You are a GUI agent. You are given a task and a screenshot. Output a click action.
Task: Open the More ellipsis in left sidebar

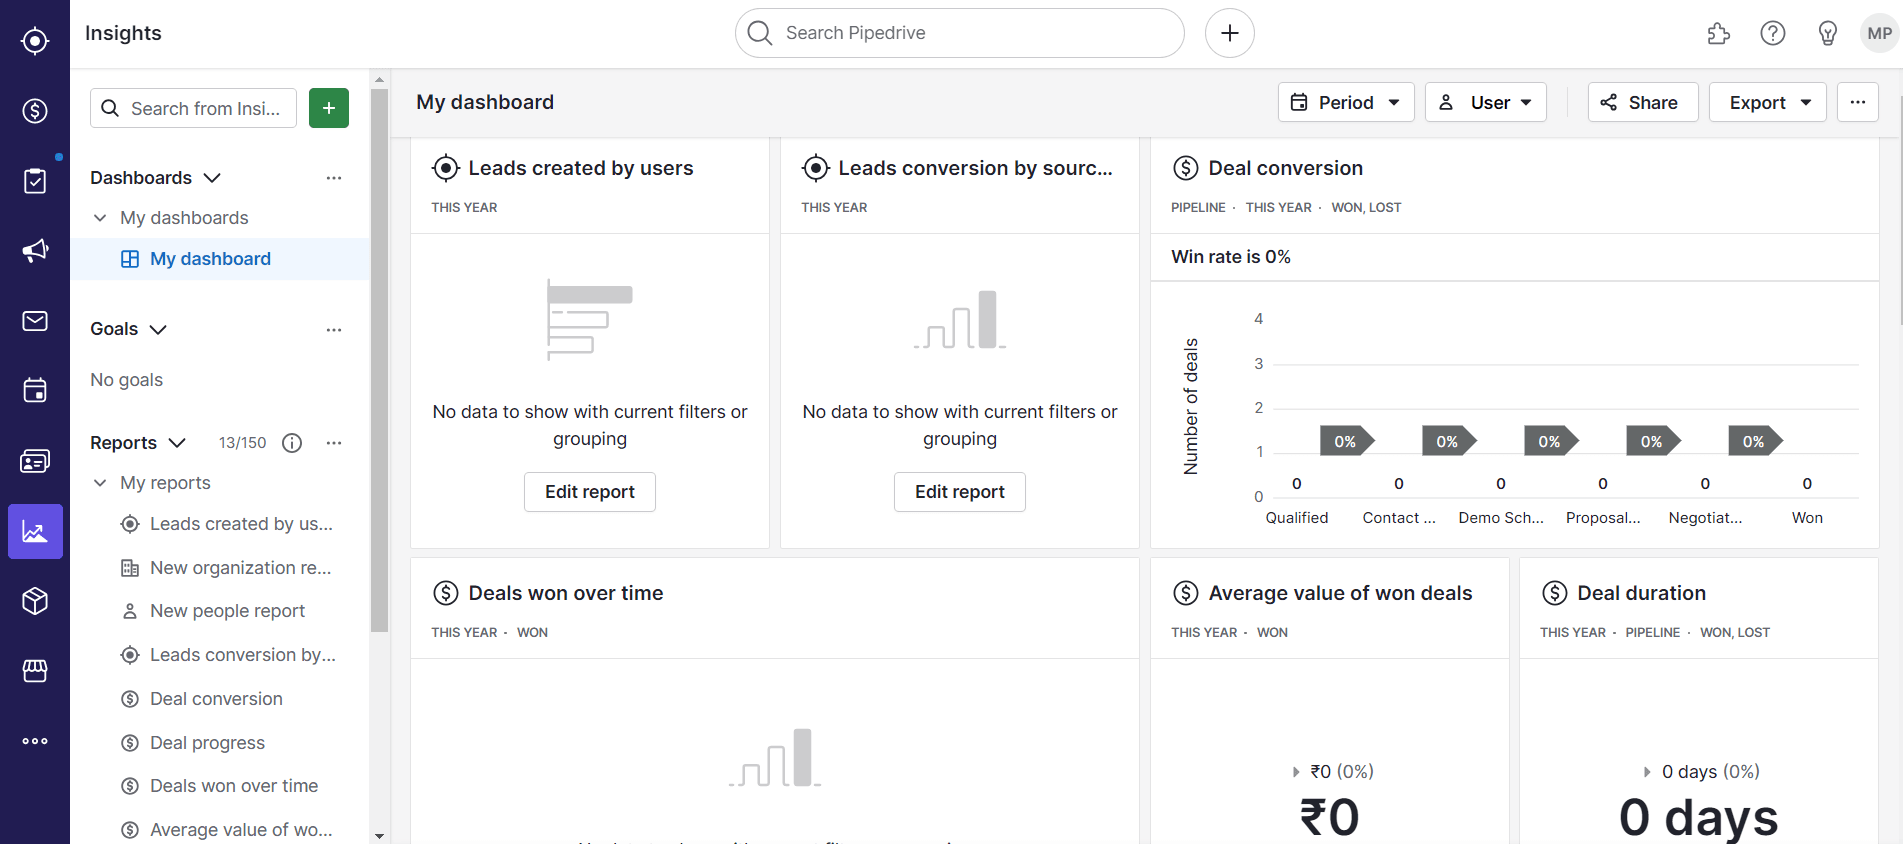click(35, 741)
